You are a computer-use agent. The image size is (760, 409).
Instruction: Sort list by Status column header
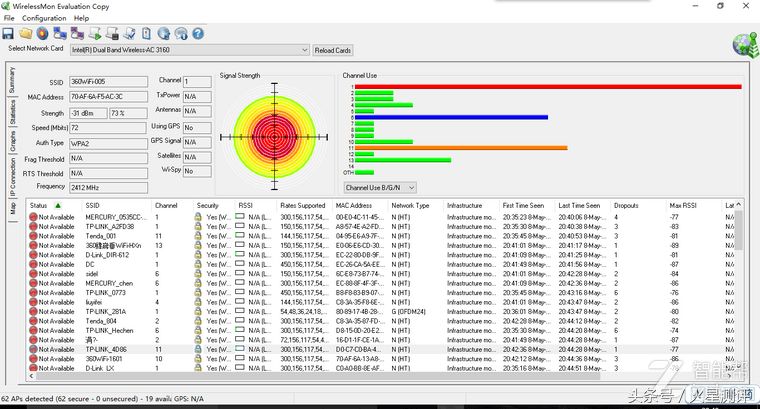click(40, 205)
